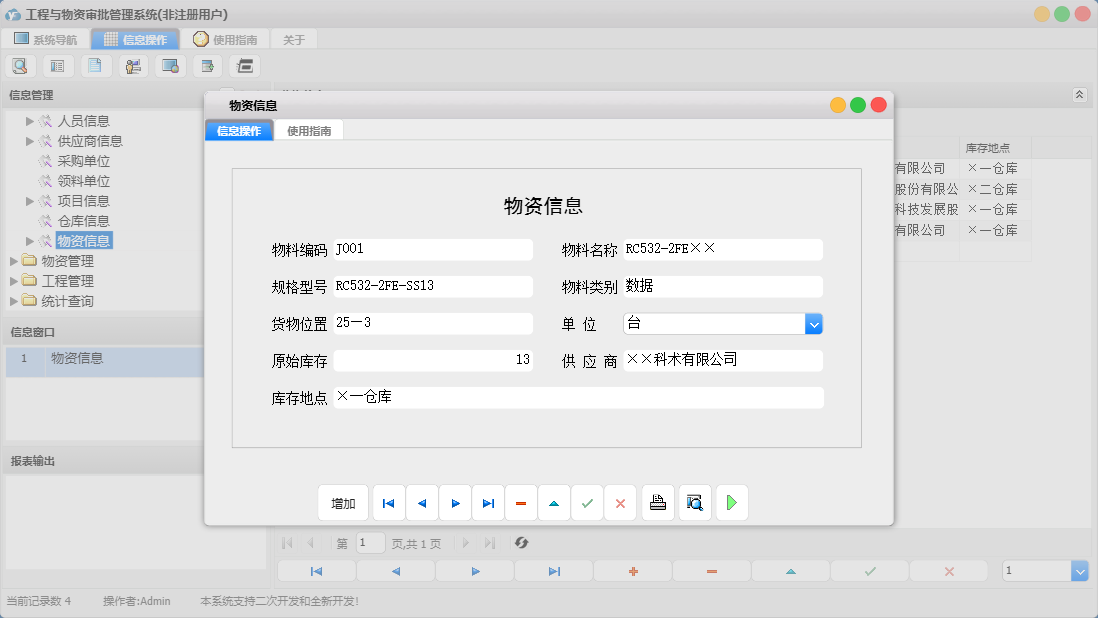Click the 增加 button to add a record
This screenshot has width=1098, height=618.
[x=343, y=502]
